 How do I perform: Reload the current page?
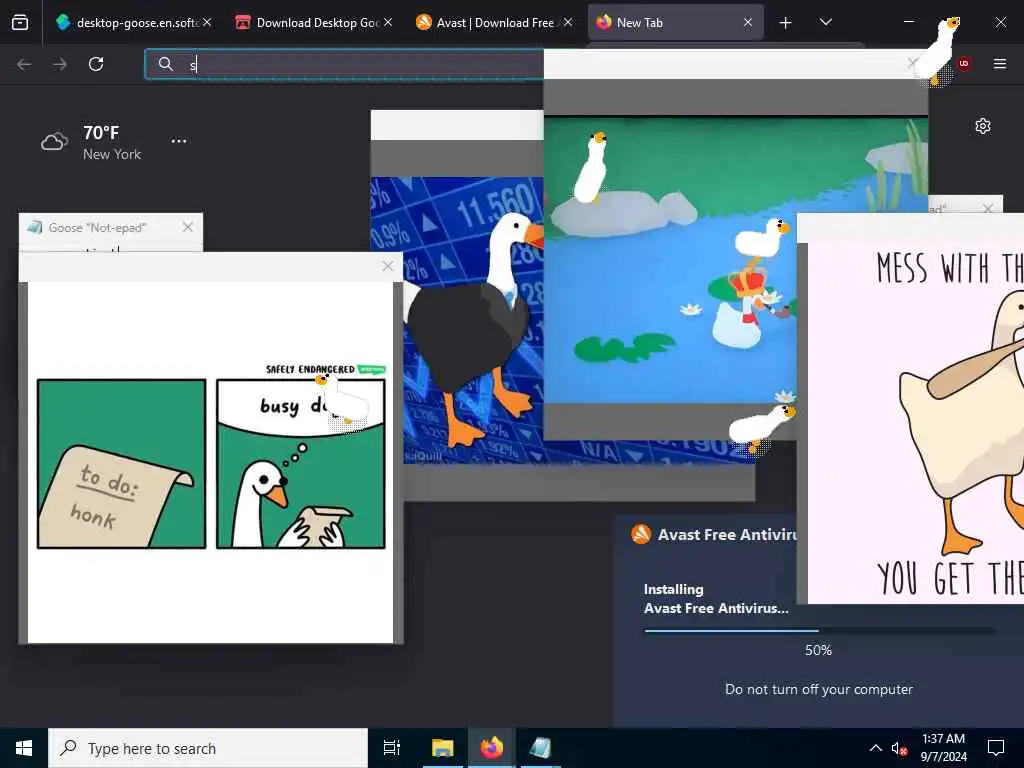96,64
